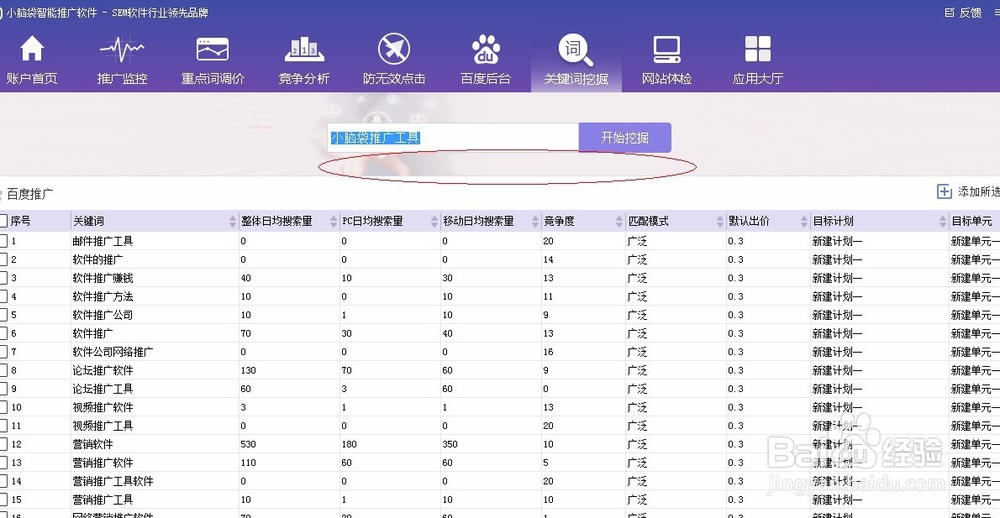The image size is (1000, 518).
Task: Check the row 12 营销软件 checkbox
Action: click(3, 444)
